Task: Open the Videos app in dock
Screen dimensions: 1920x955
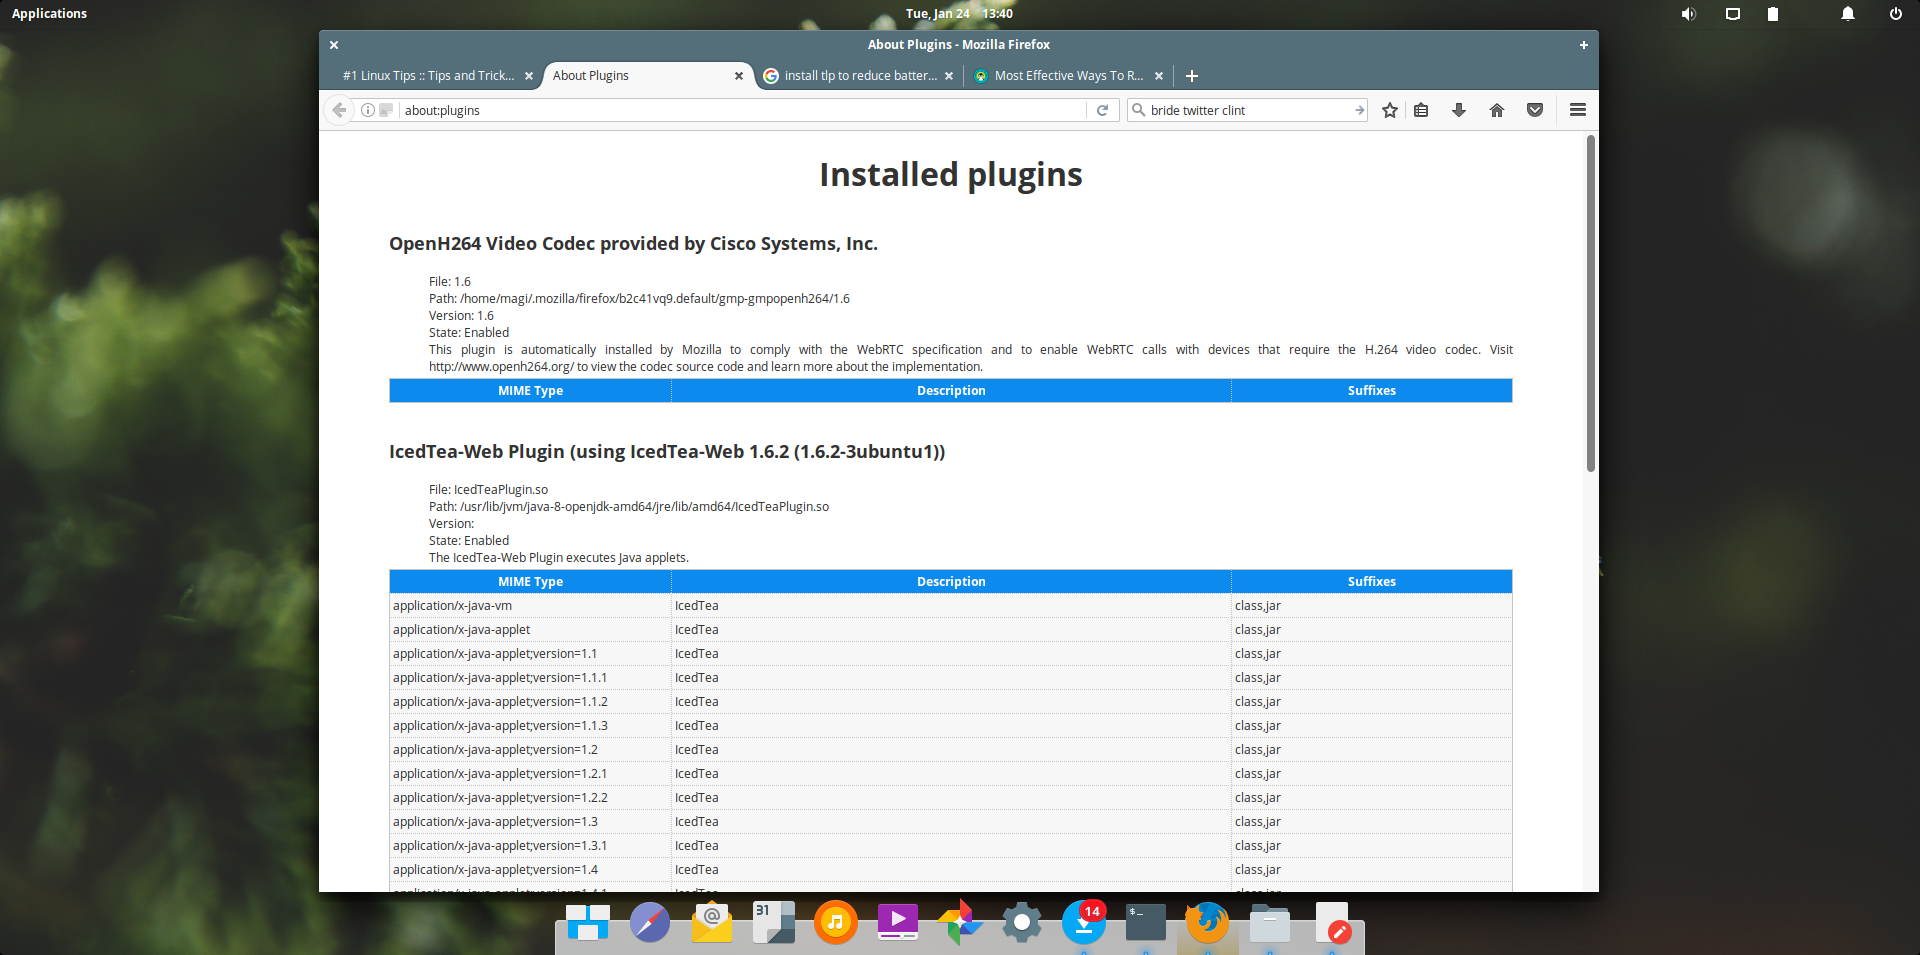Action: [x=898, y=922]
